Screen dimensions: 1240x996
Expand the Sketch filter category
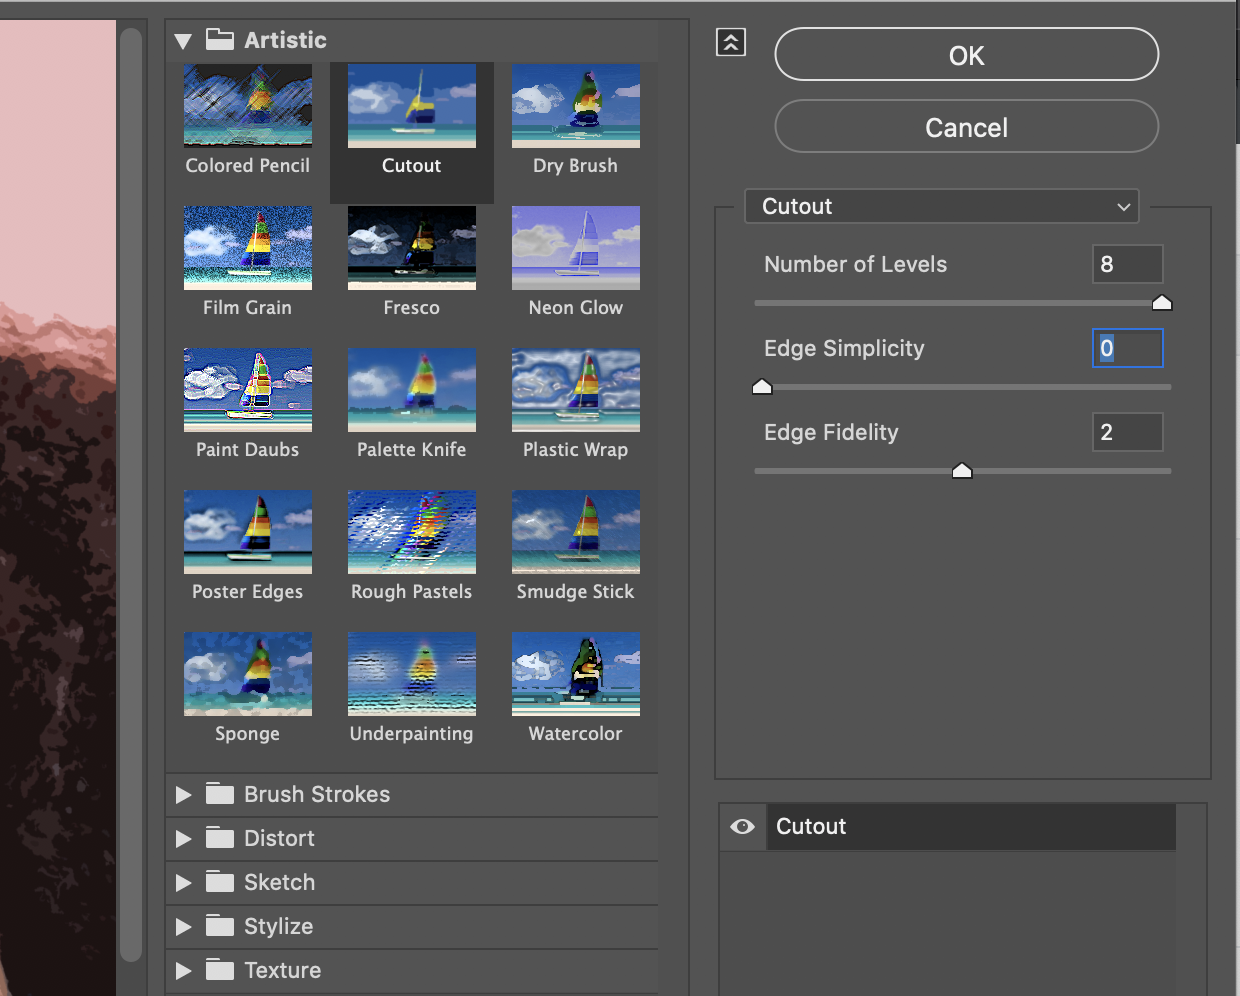pyautogui.click(x=183, y=883)
